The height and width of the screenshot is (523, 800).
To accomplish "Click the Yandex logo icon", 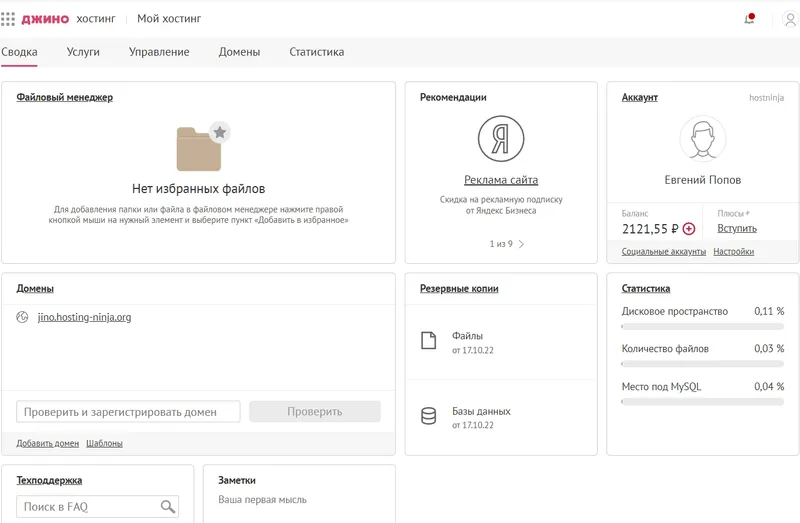I will point(501,139).
